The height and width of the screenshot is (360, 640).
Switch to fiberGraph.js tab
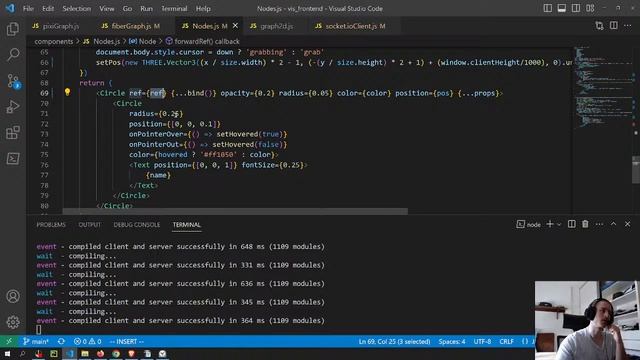131,26
